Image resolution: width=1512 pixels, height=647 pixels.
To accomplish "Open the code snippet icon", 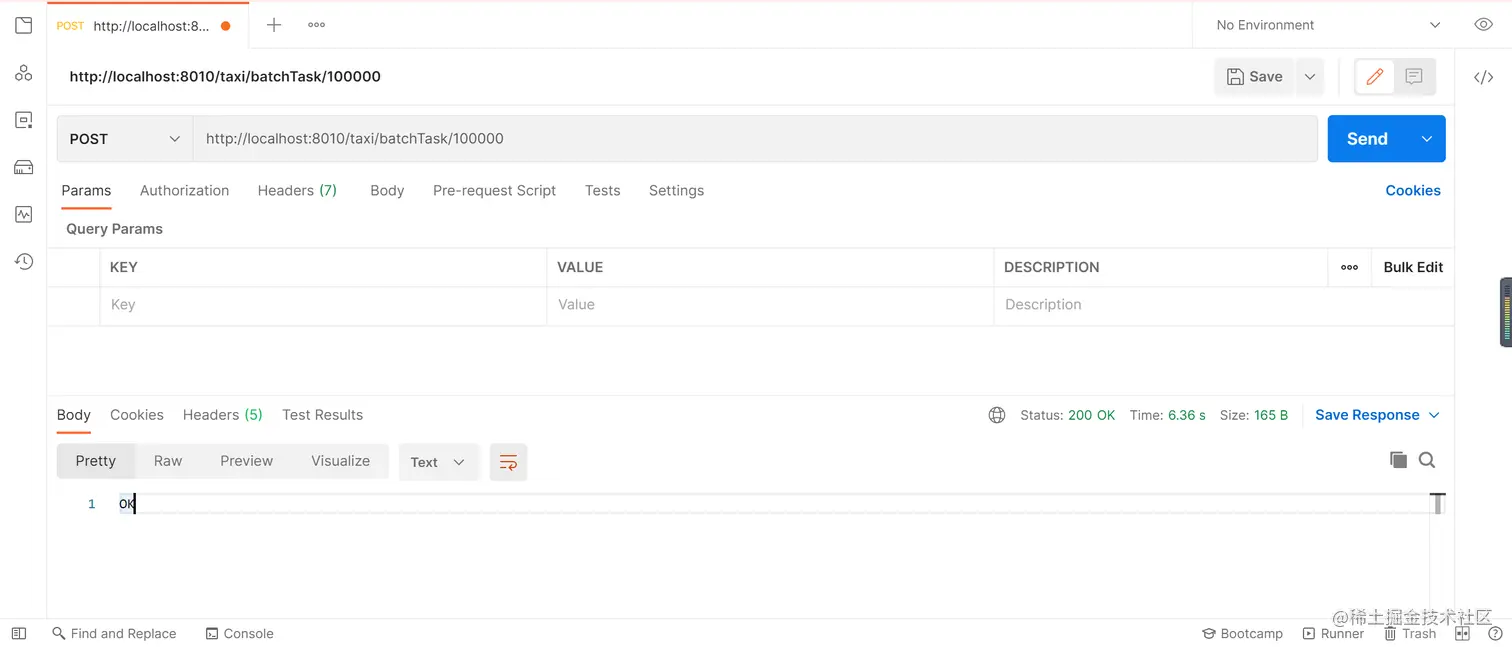I will [1484, 77].
